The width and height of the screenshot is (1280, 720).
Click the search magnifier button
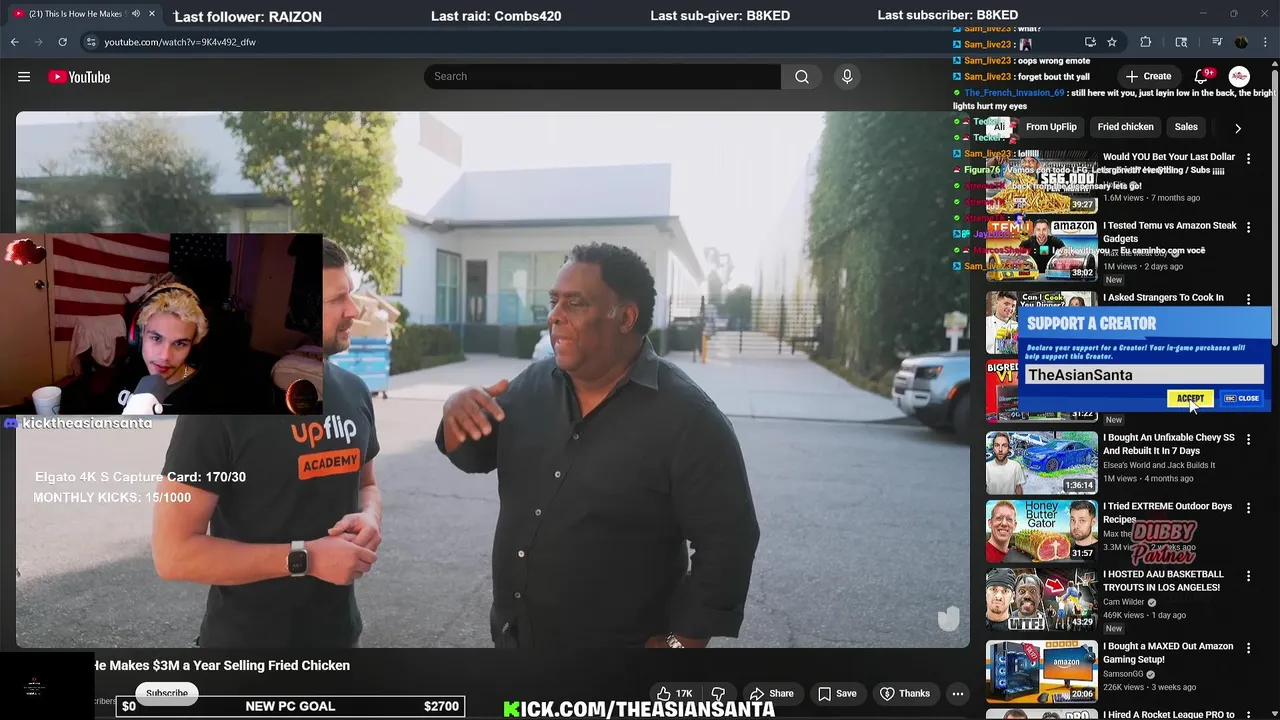tap(802, 77)
